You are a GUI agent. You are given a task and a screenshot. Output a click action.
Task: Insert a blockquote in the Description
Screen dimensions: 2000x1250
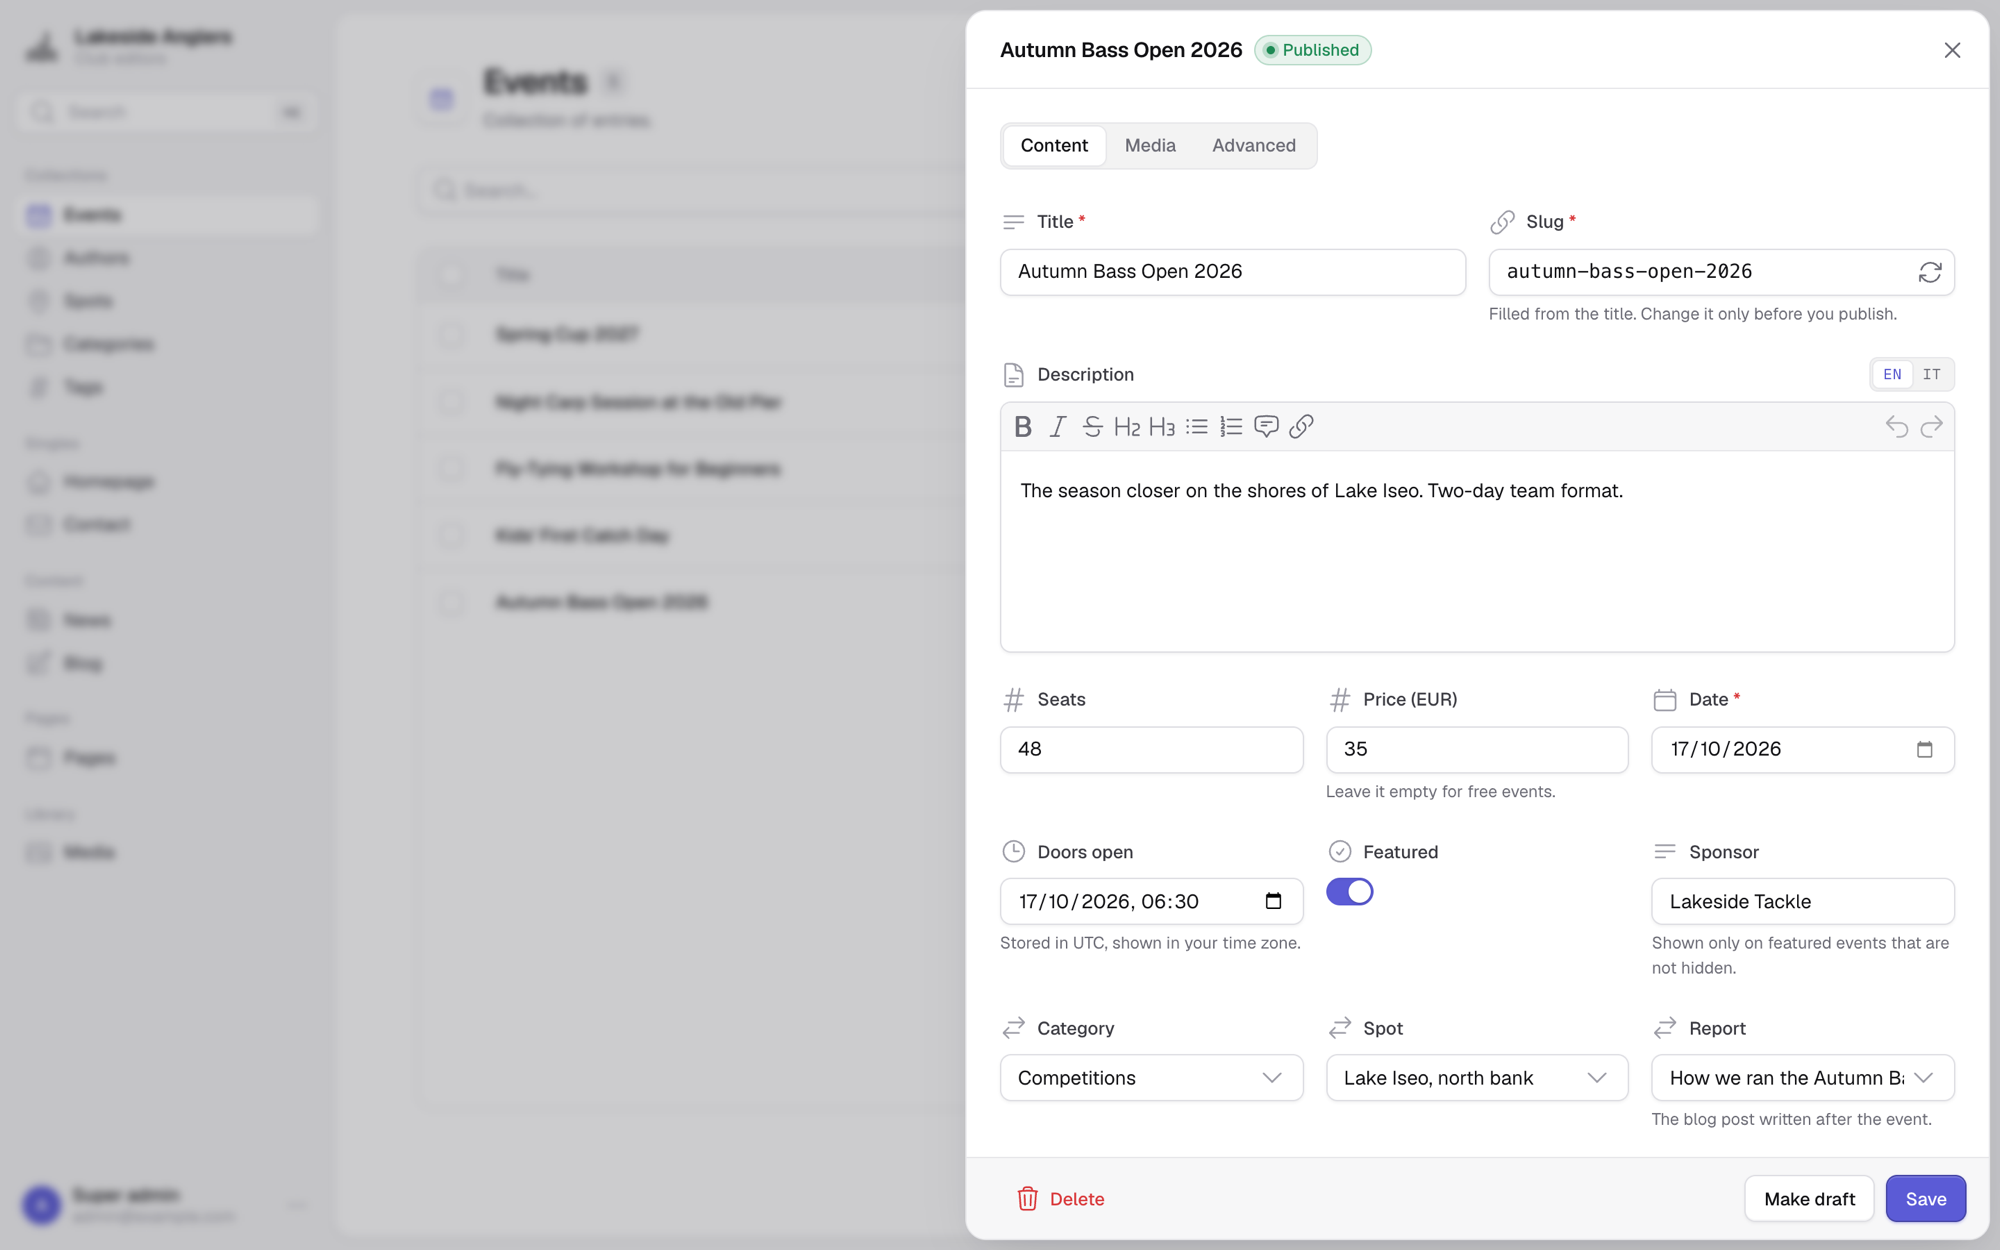click(1266, 427)
